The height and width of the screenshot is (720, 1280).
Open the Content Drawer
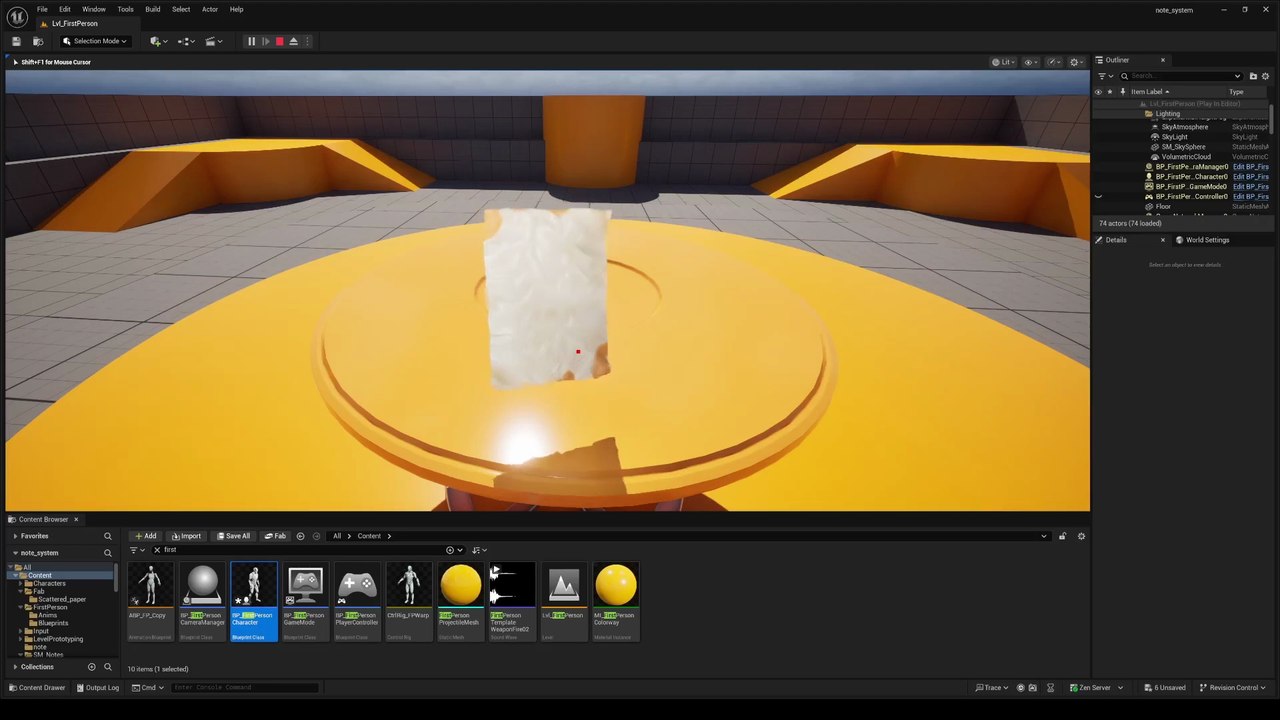coord(37,688)
